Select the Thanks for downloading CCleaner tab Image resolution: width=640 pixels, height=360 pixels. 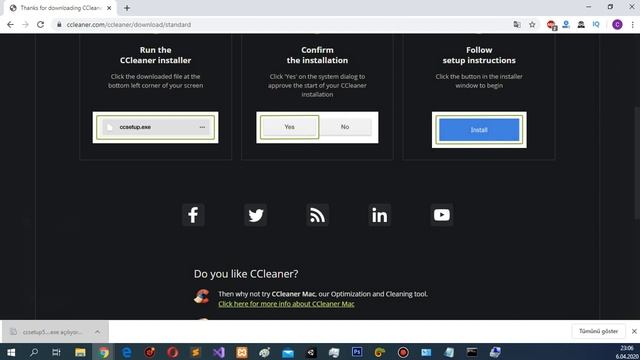point(60,8)
